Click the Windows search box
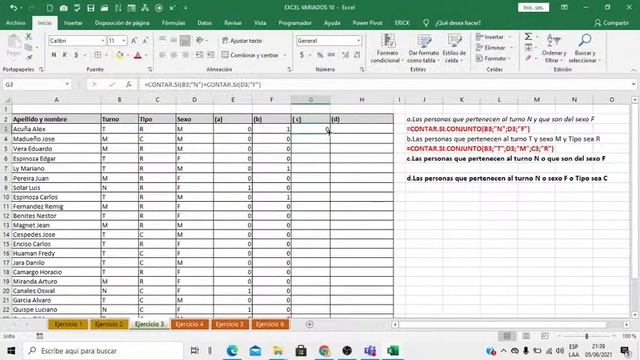This screenshot has height=360, width=640. click(x=103, y=351)
